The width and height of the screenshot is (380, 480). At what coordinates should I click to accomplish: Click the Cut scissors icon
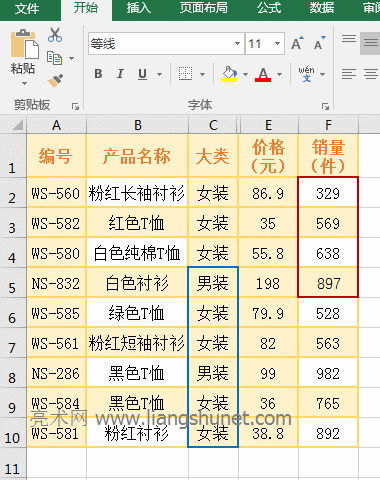55,35
